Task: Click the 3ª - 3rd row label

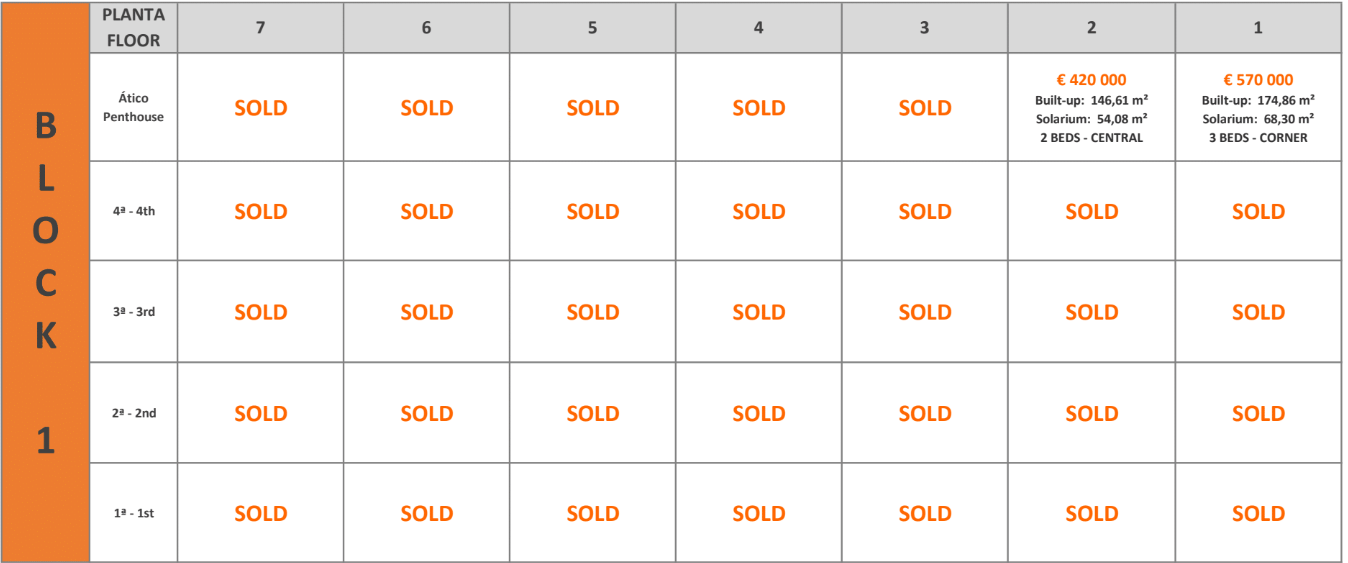Action: (x=133, y=312)
